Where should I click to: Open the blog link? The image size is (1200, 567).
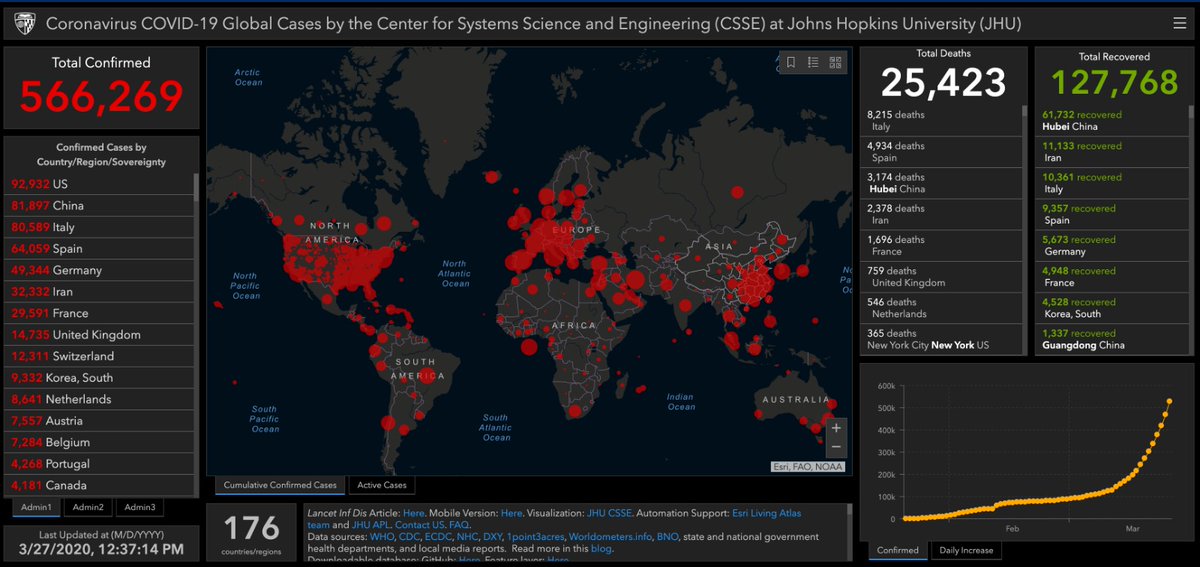coord(602,548)
